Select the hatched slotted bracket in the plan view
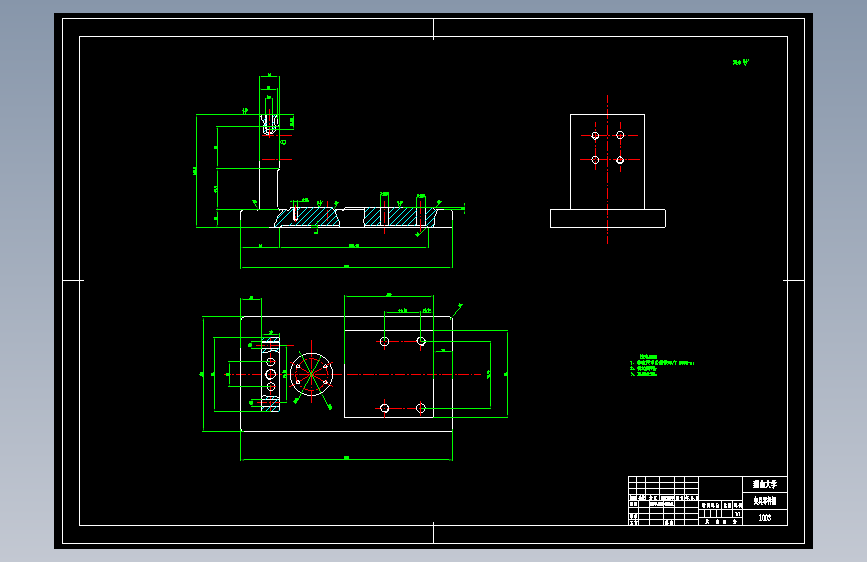The height and width of the screenshot is (562, 867). click(x=270, y=374)
